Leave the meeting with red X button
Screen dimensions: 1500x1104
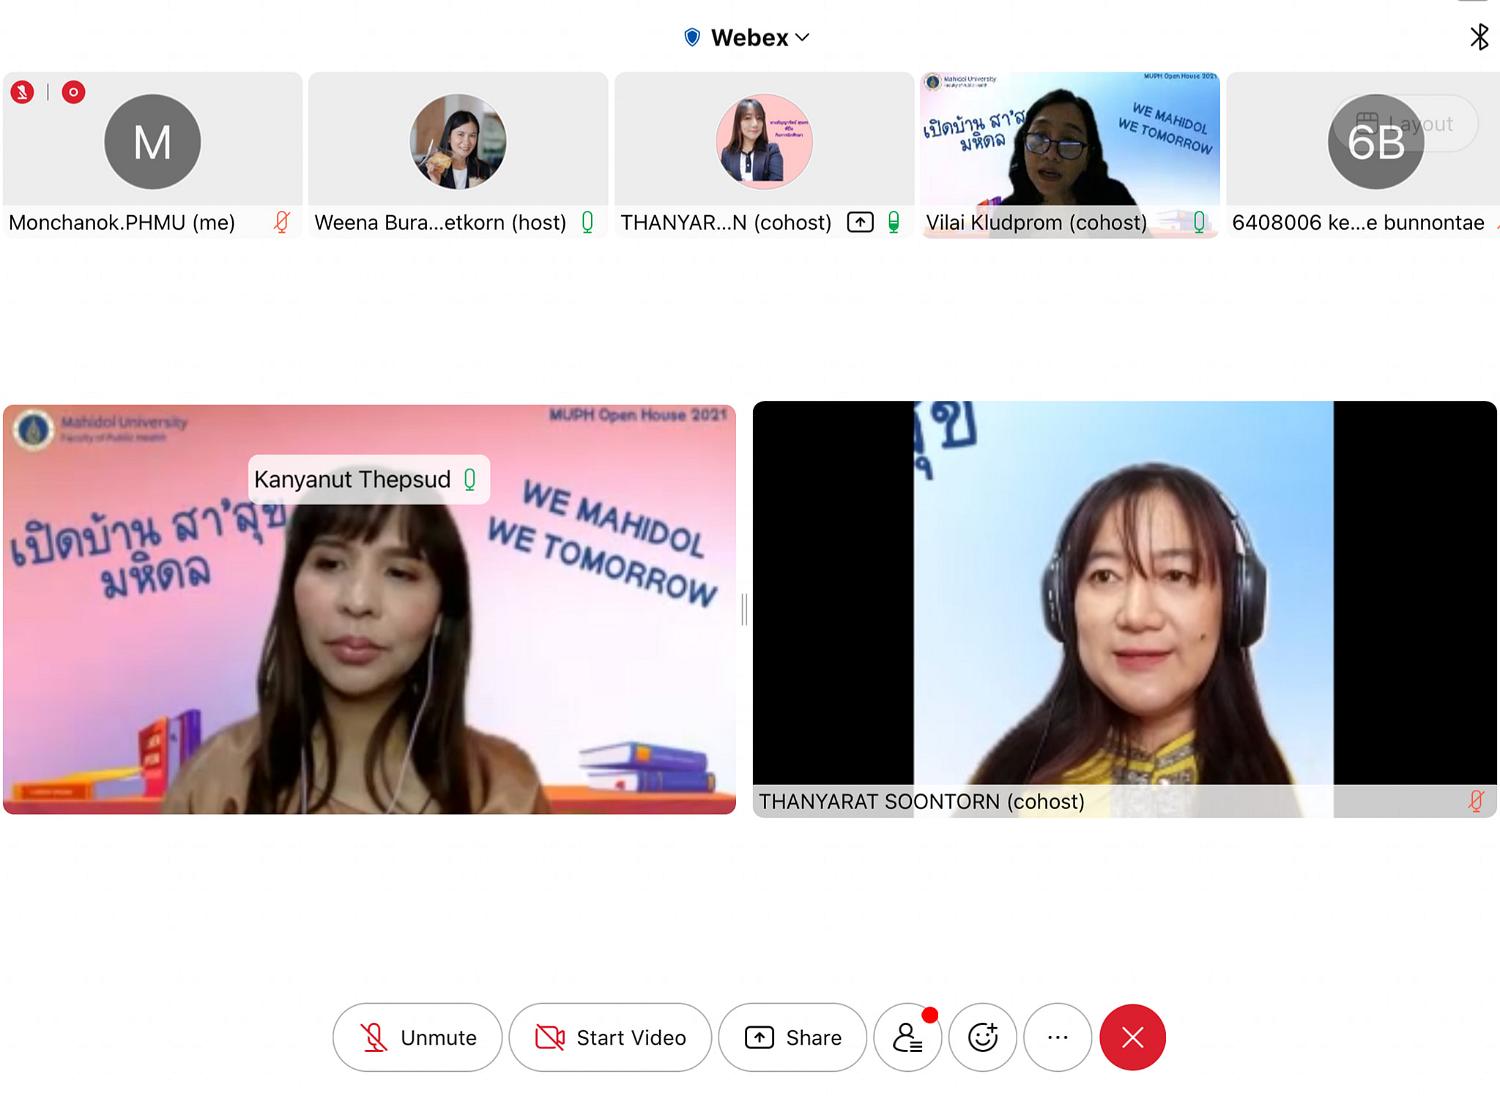[x=1133, y=1038]
